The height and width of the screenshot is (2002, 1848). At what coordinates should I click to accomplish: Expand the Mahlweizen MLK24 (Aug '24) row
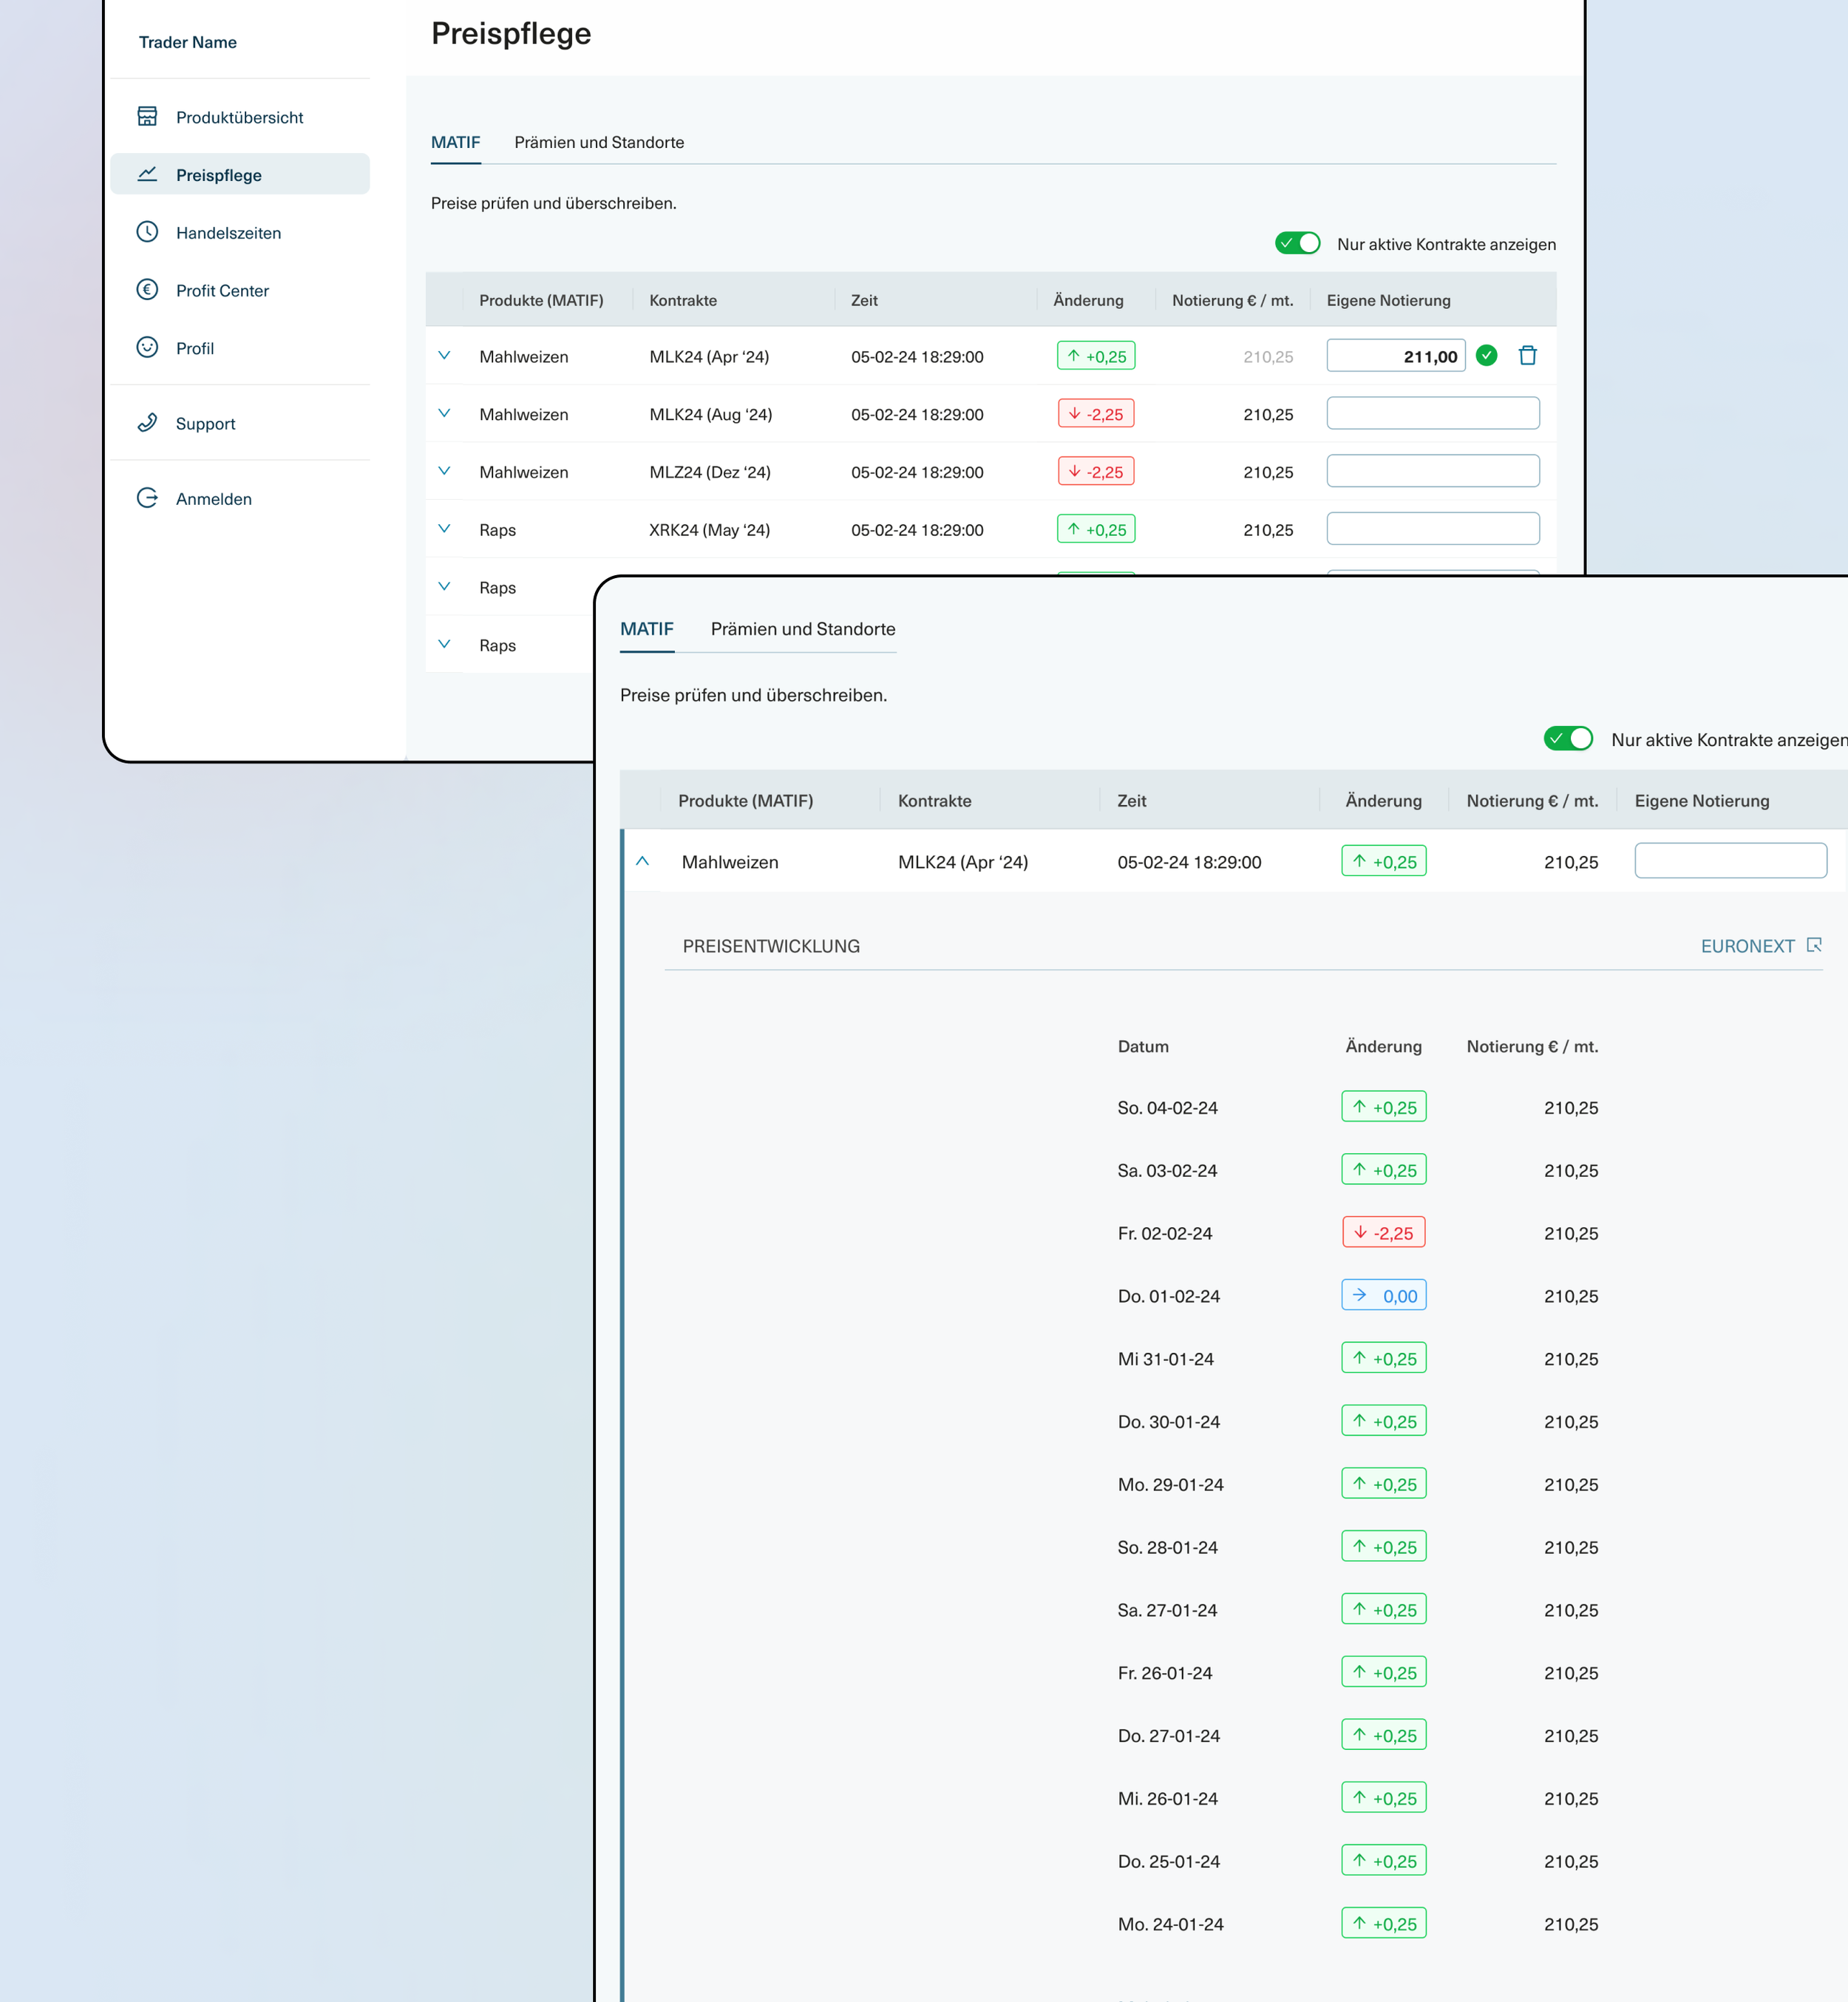[x=444, y=413]
